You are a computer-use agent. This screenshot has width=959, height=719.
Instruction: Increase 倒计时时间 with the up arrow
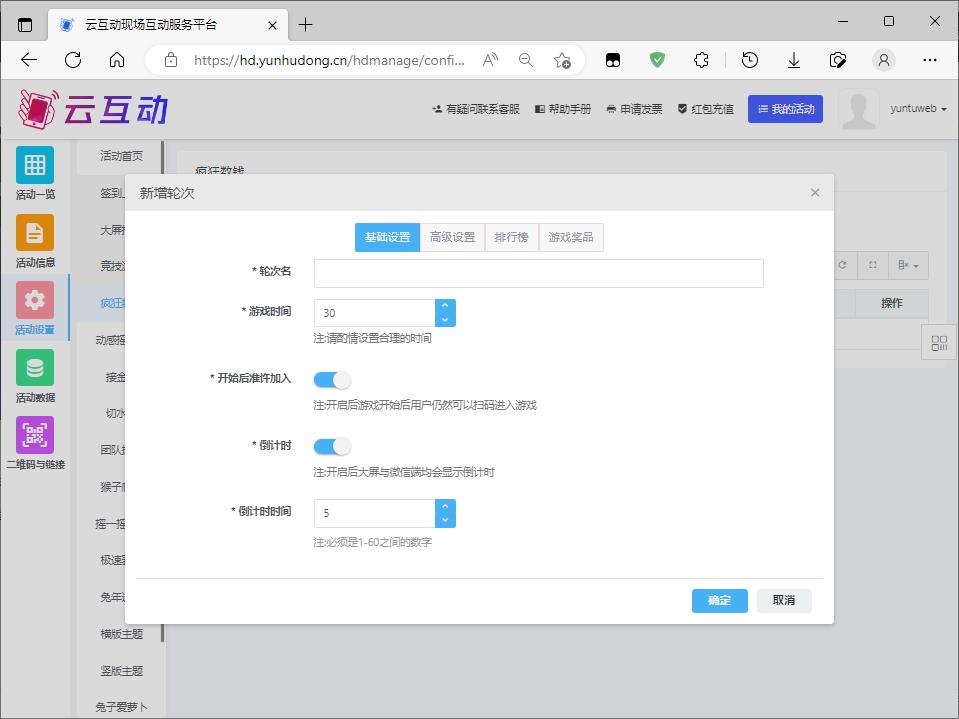pos(445,506)
